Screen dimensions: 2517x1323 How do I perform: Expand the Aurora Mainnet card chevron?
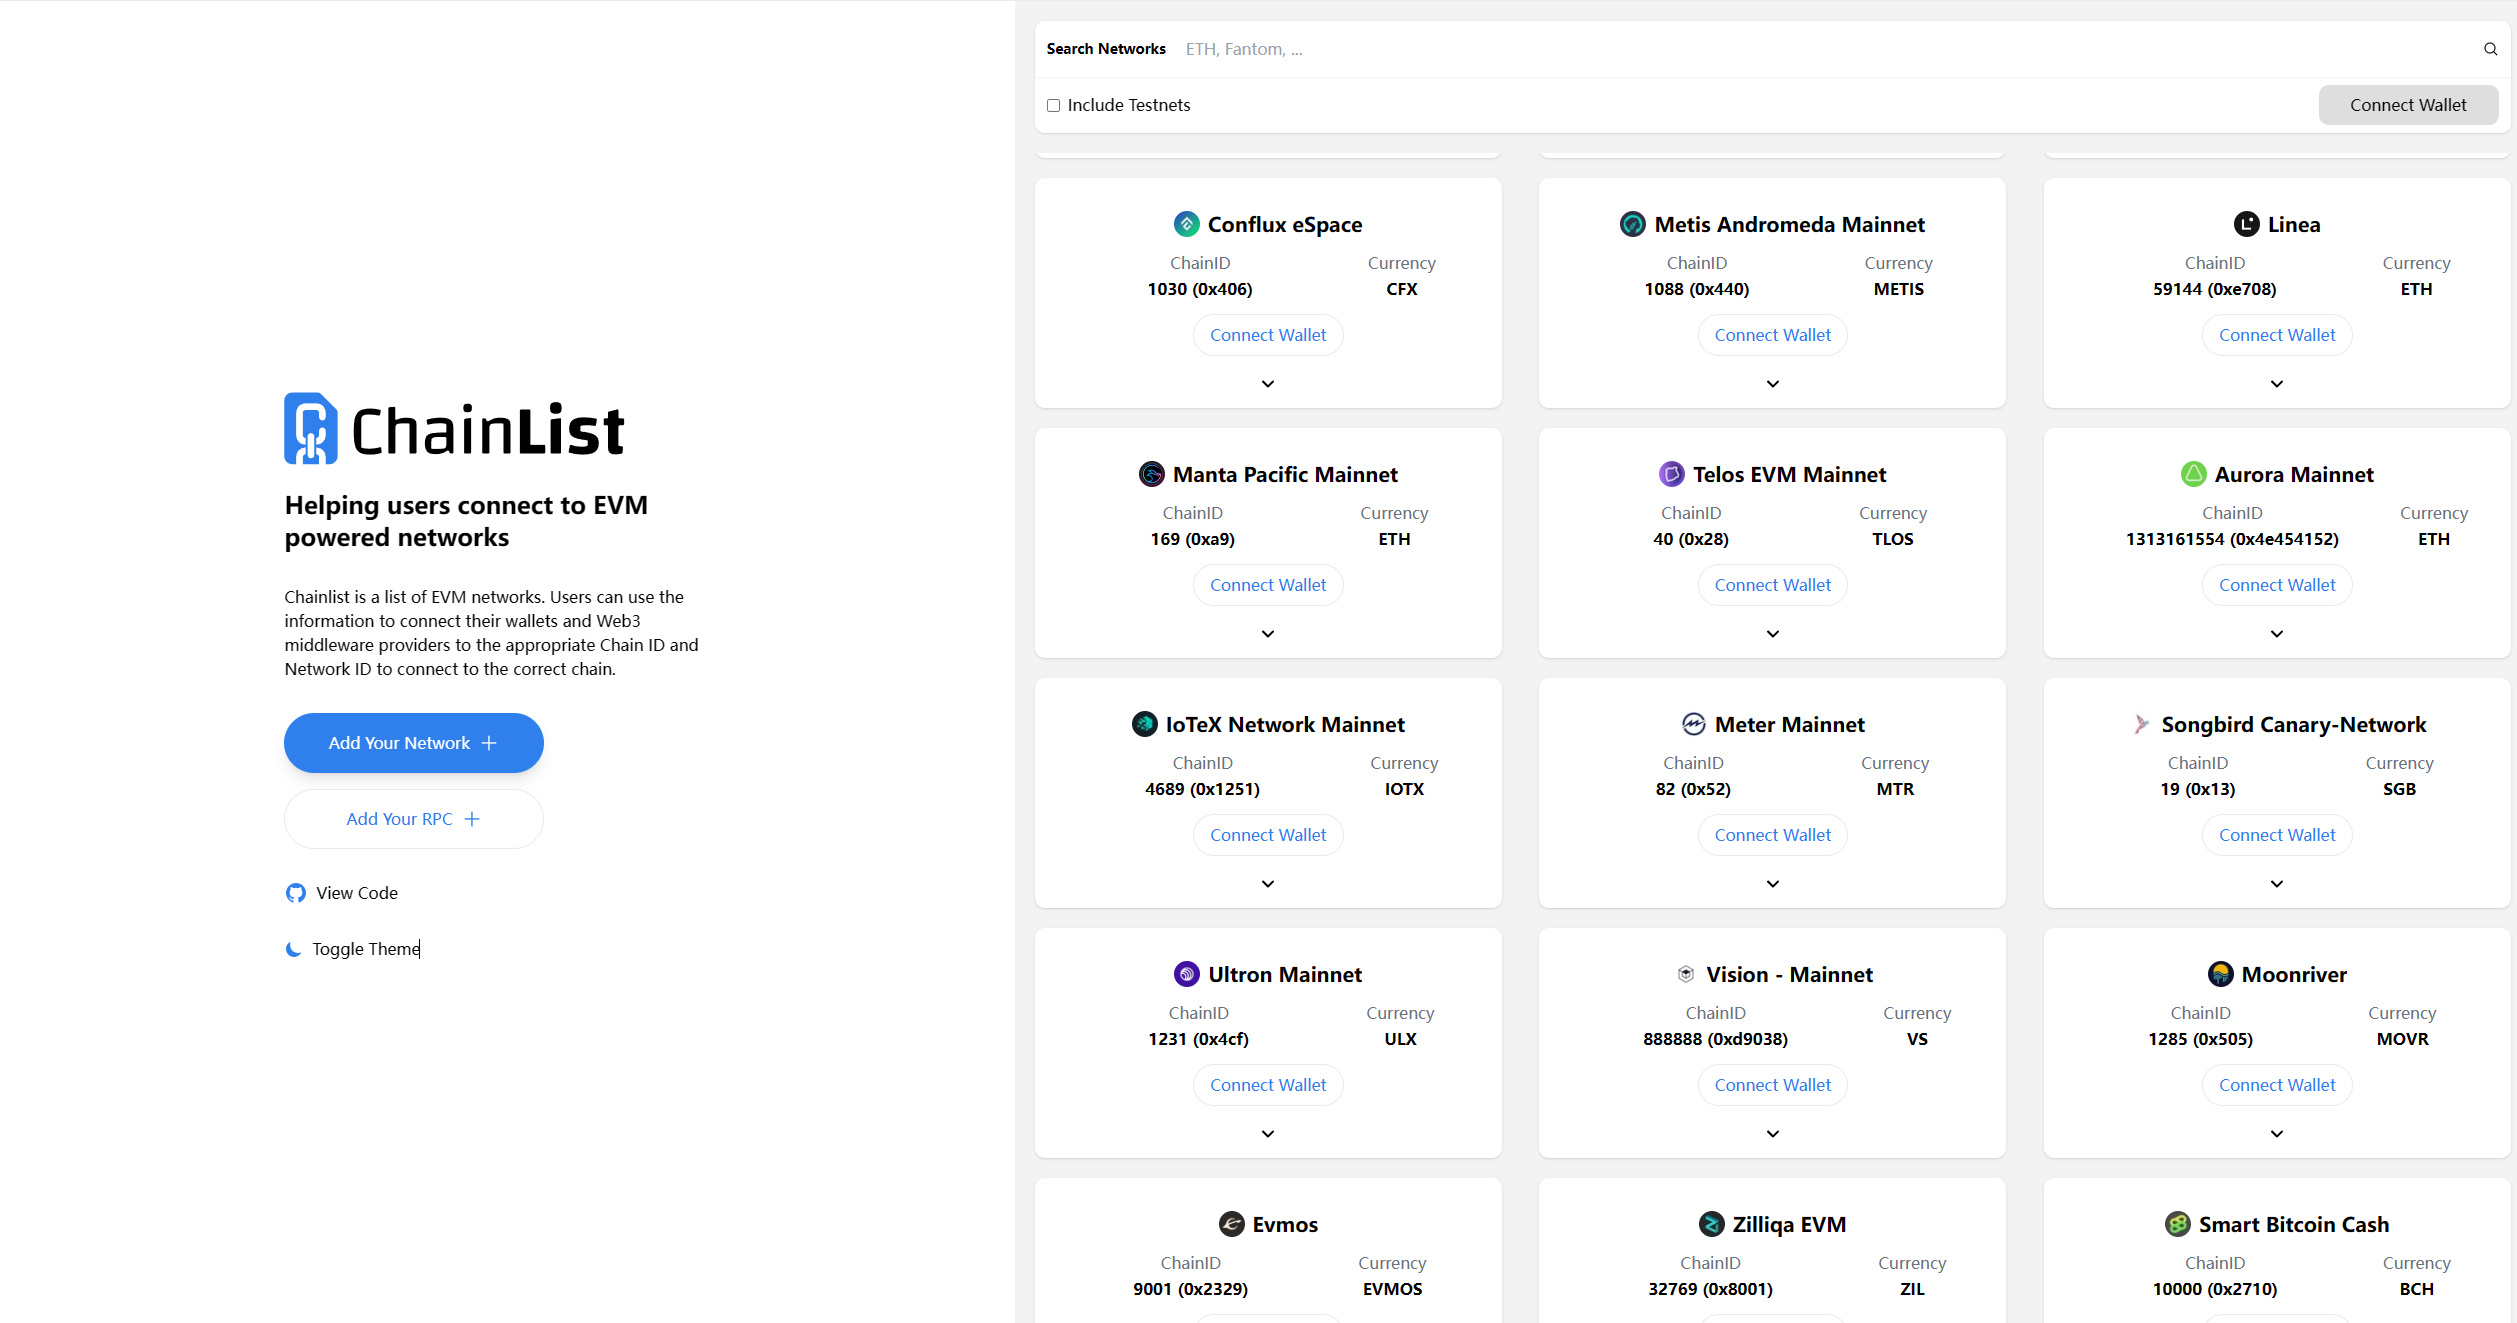pos(2277,634)
